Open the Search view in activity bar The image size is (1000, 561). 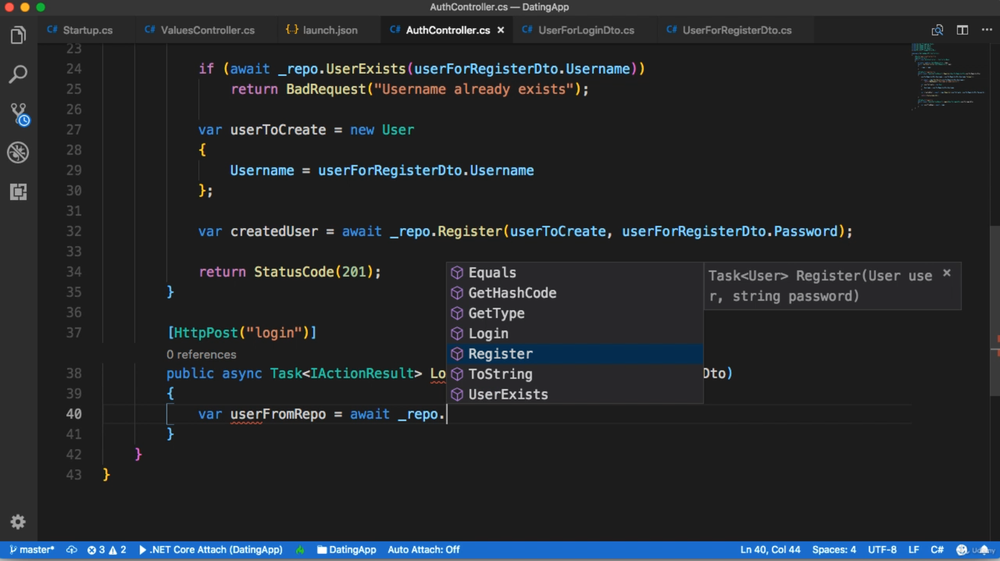(18, 75)
